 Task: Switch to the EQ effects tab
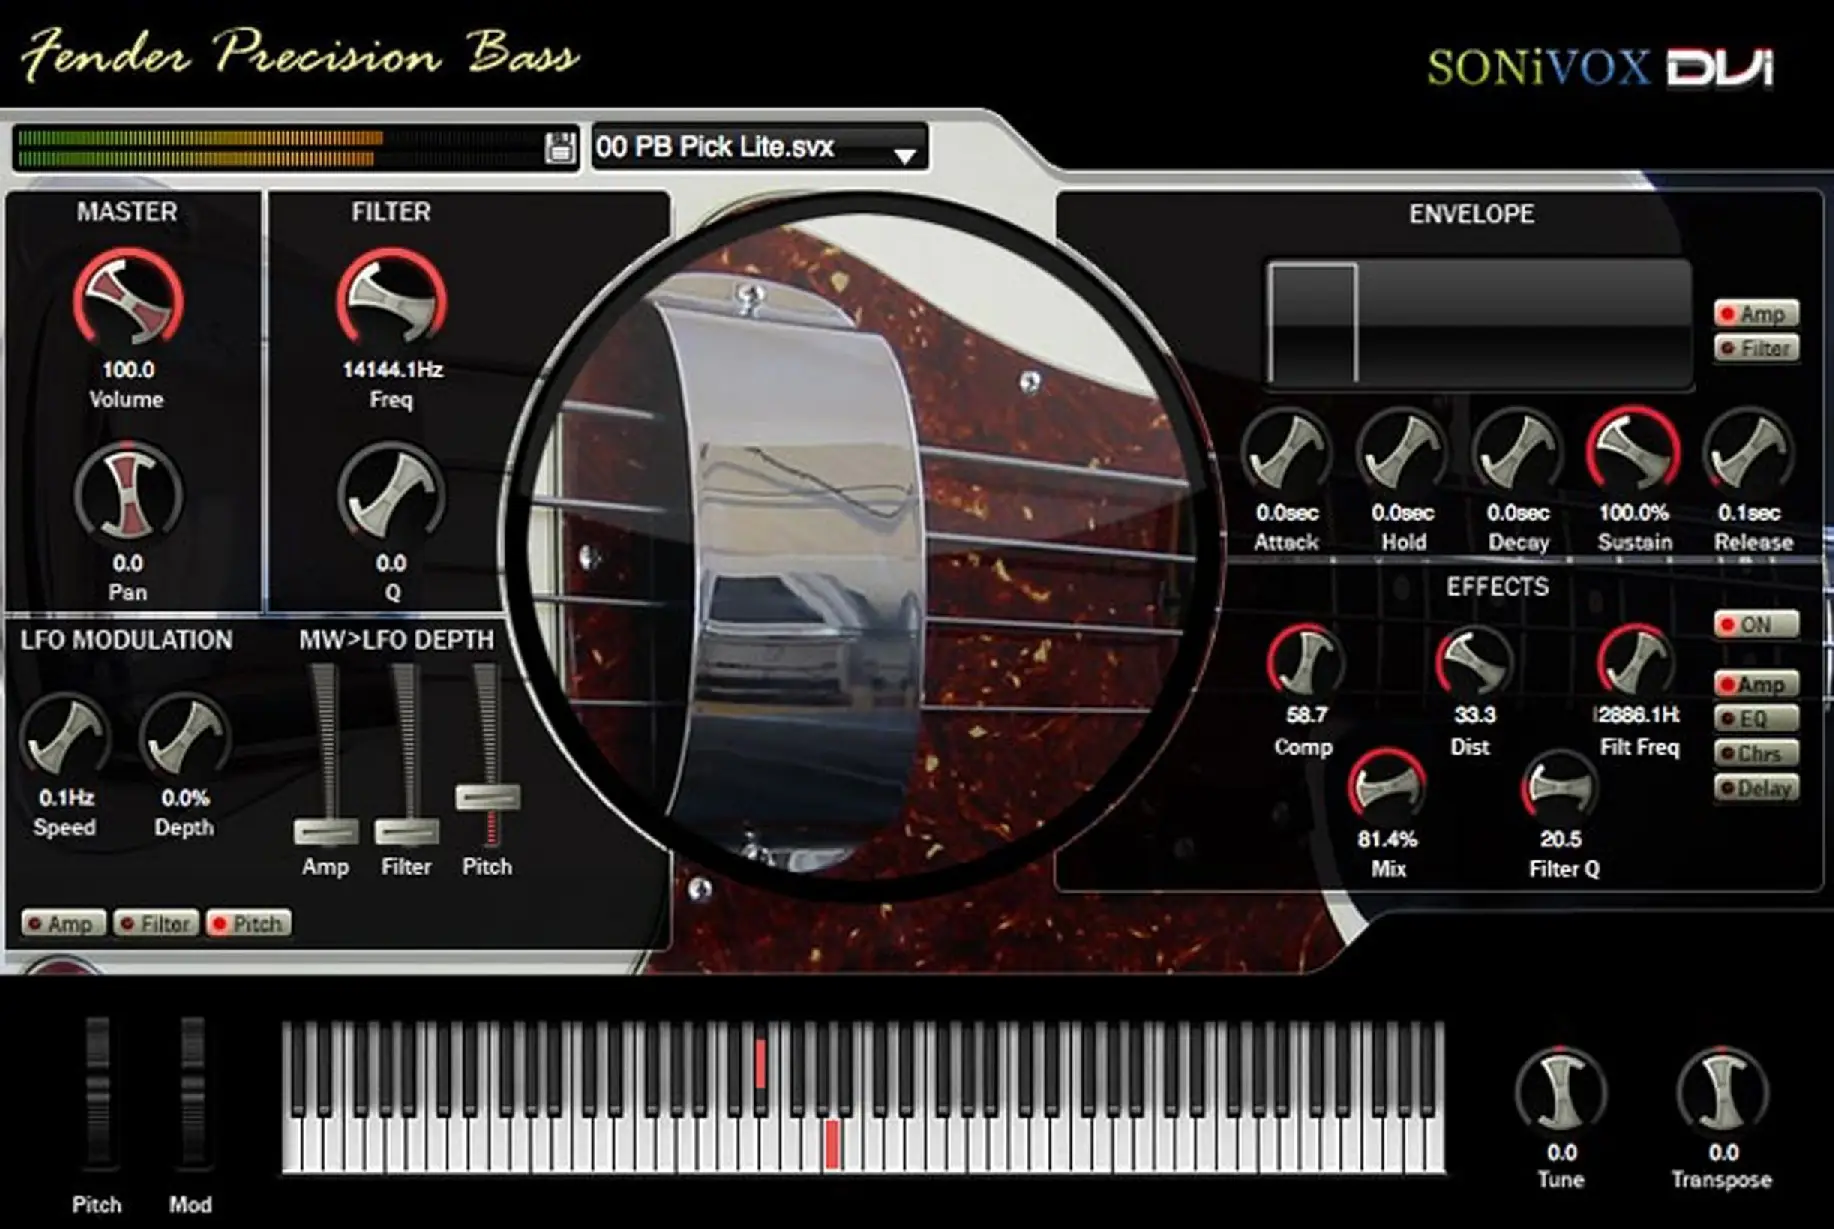tap(1756, 718)
